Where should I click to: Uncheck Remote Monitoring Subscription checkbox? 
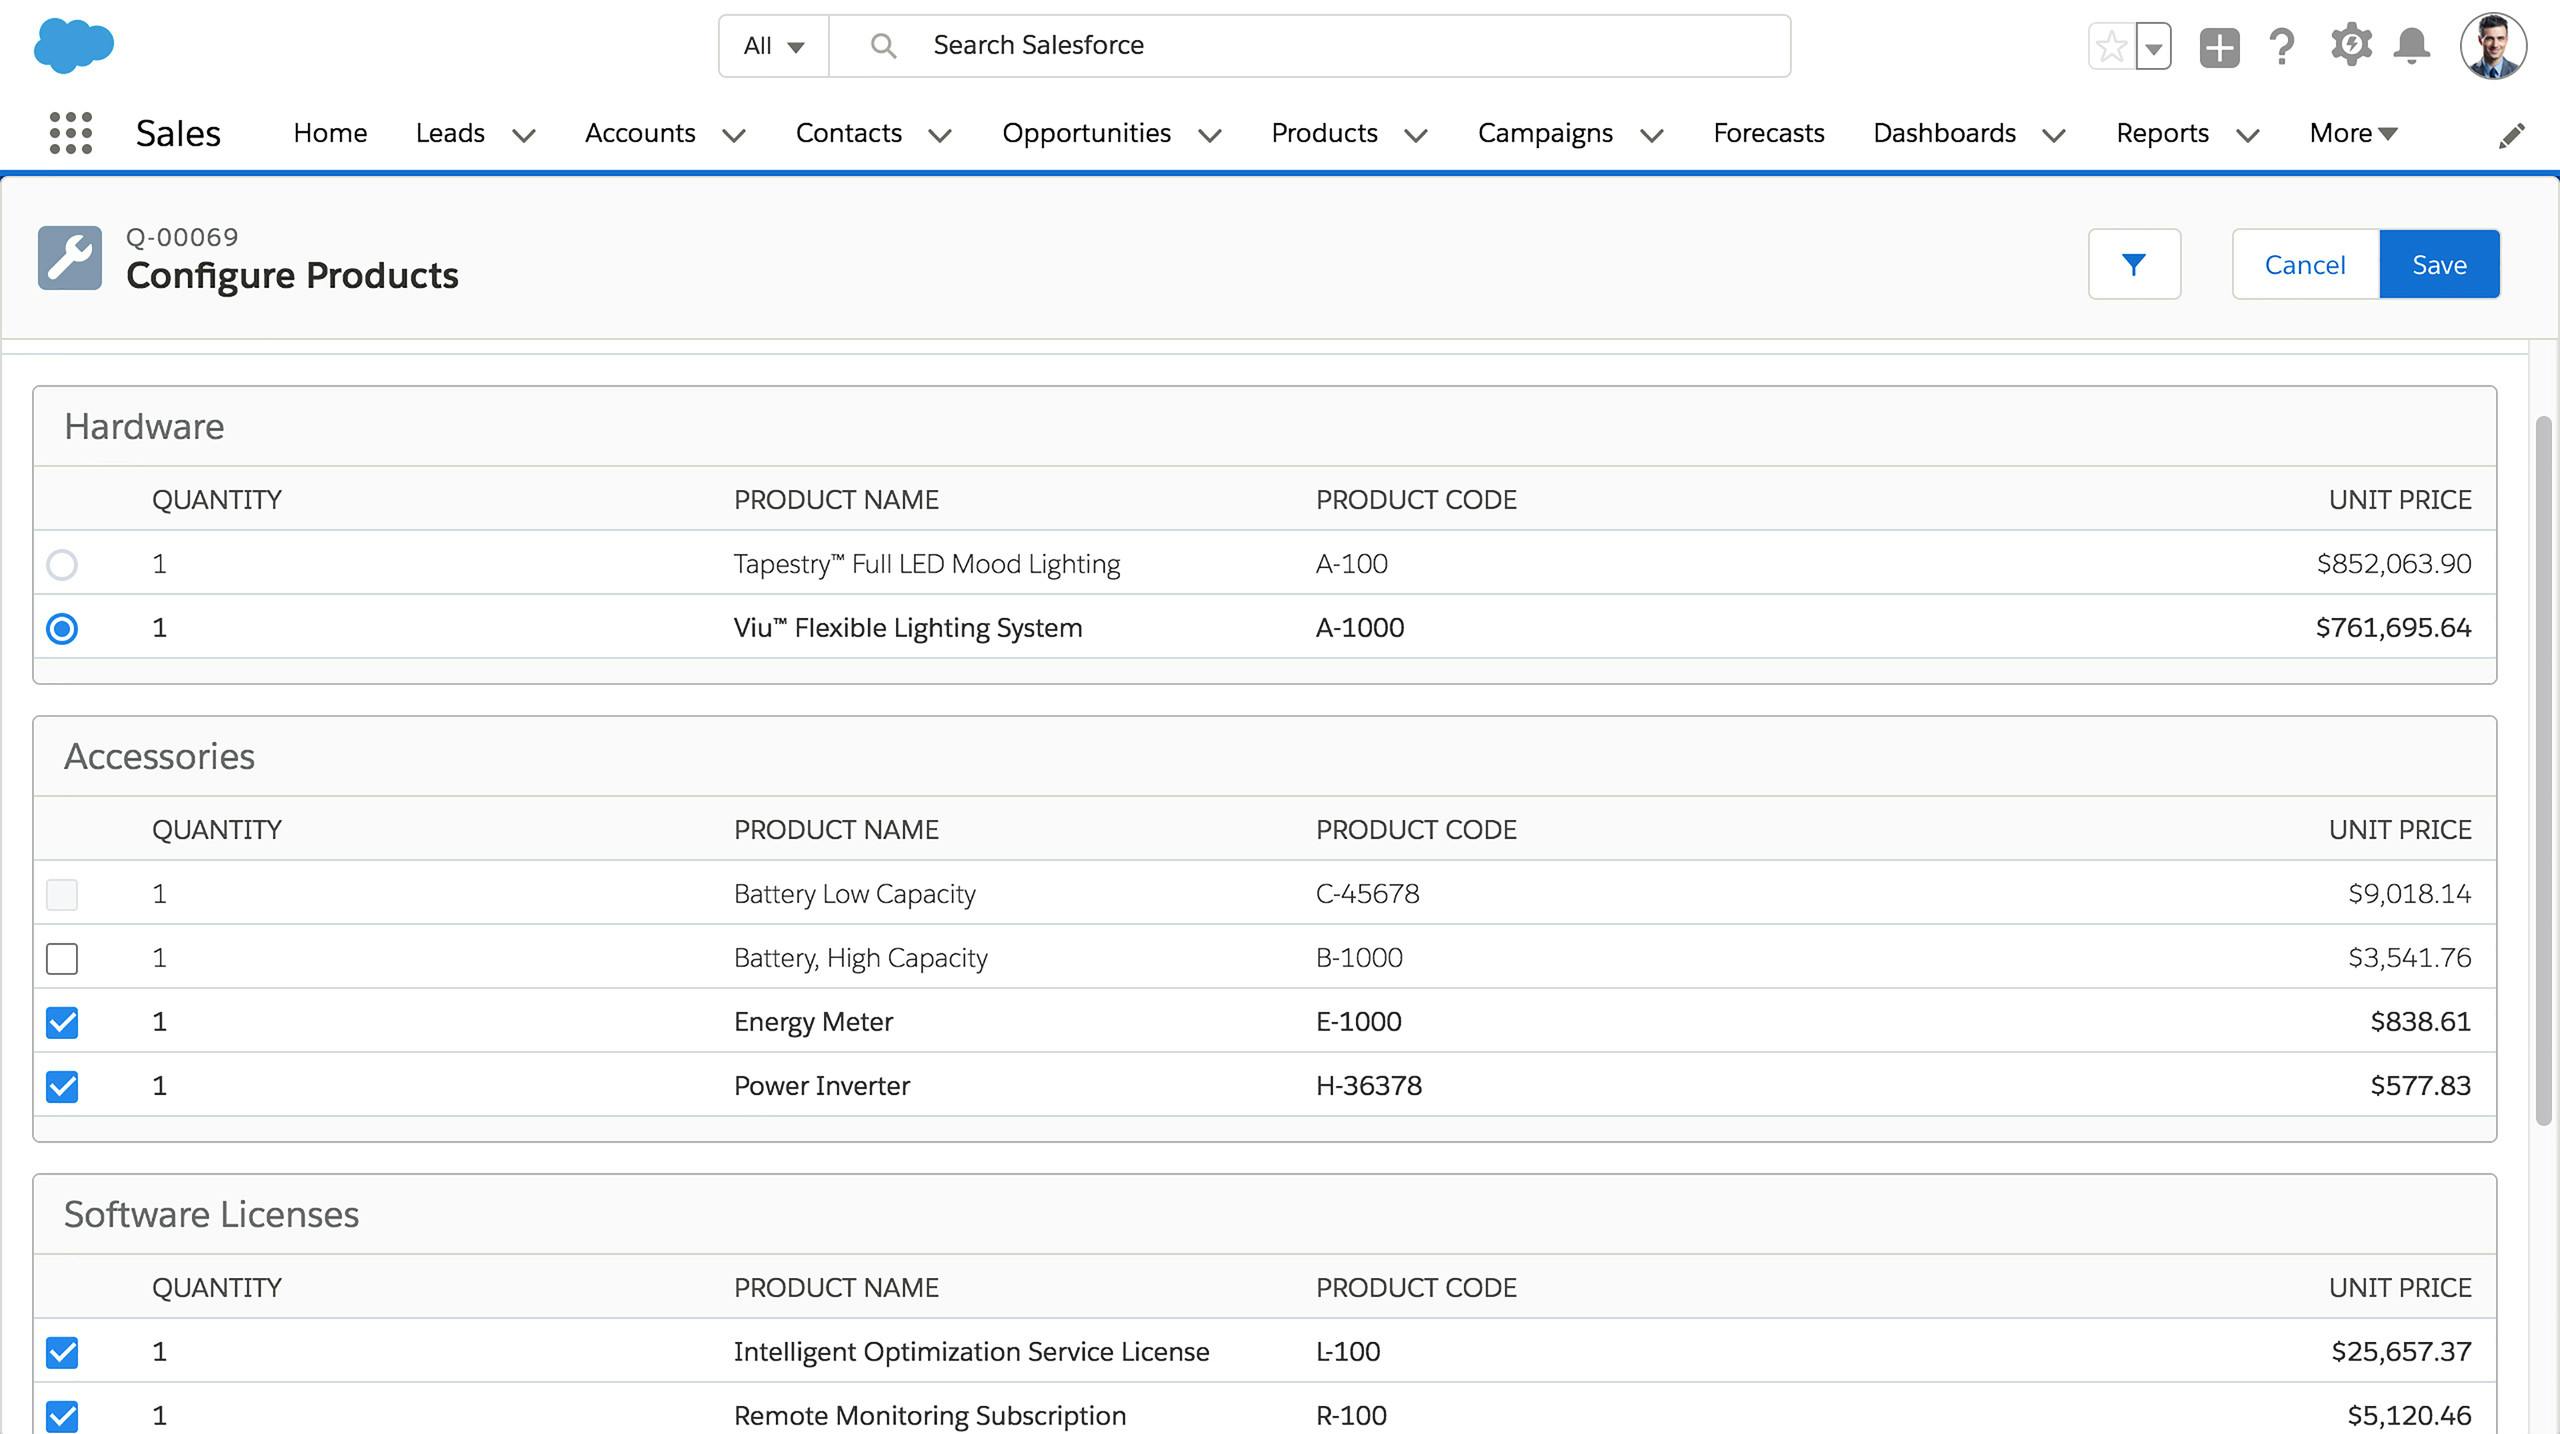pyautogui.click(x=62, y=1416)
